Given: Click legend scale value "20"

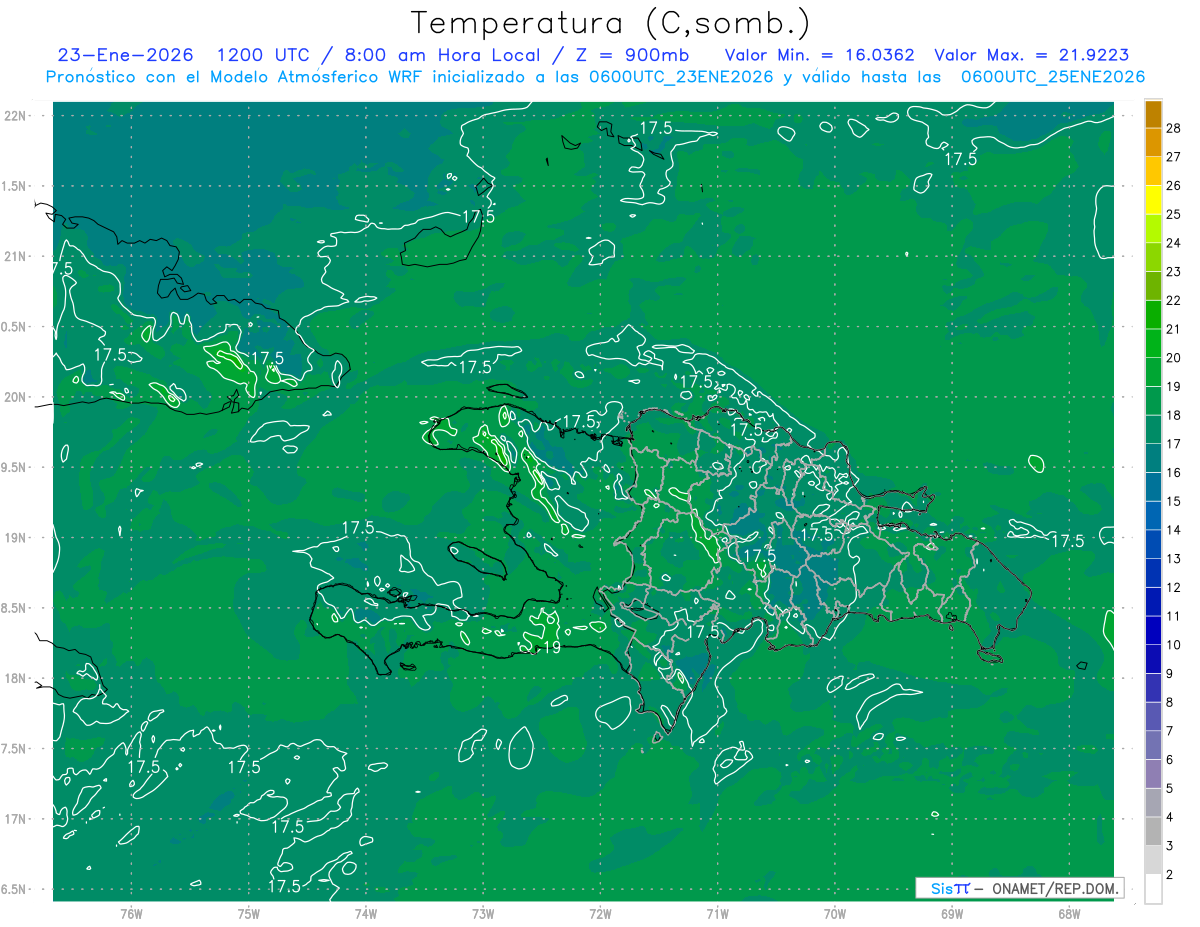Looking at the screenshot, I should click(x=1174, y=358).
